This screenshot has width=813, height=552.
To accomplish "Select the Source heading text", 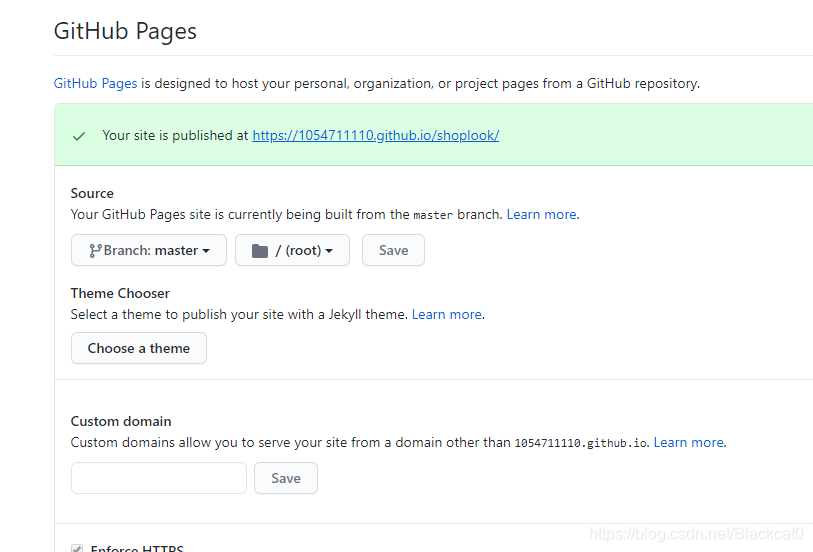I will 92,193.
